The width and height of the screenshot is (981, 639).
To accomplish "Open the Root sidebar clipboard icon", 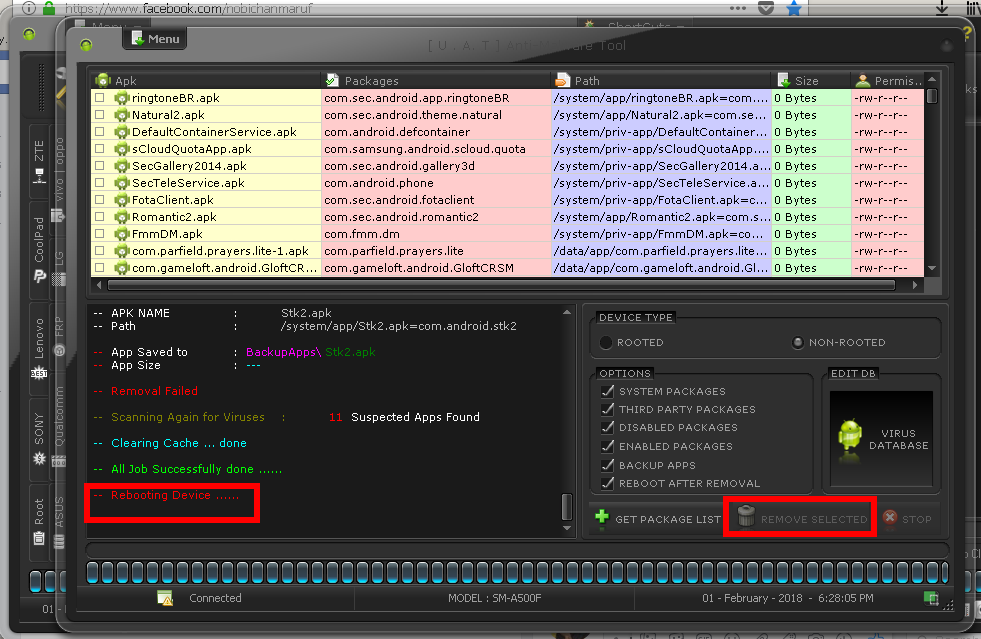I will tap(39, 538).
